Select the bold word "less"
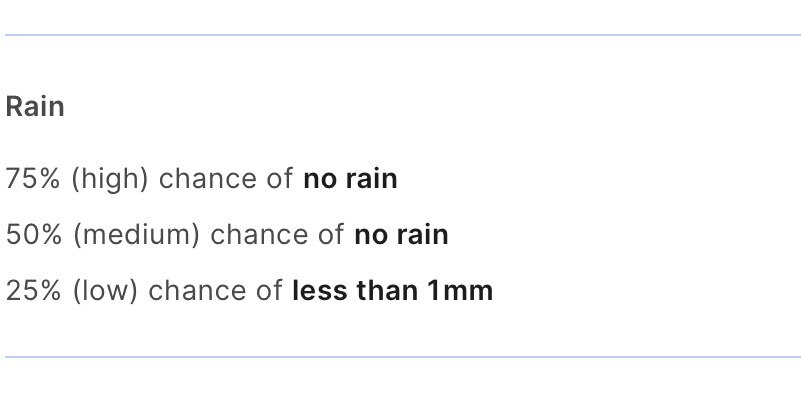Viewport: 801px width, 393px height. tap(320, 291)
